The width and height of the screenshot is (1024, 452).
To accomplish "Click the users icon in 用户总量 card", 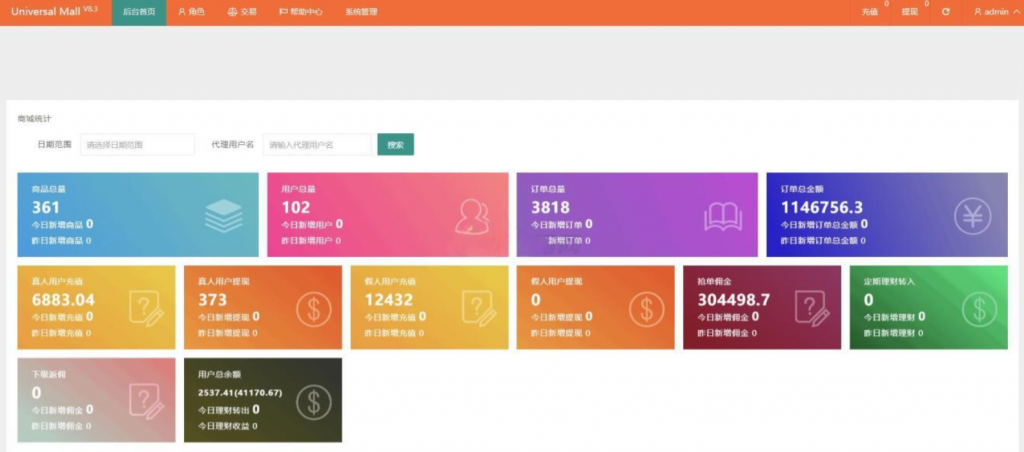I will pos(473,216).
